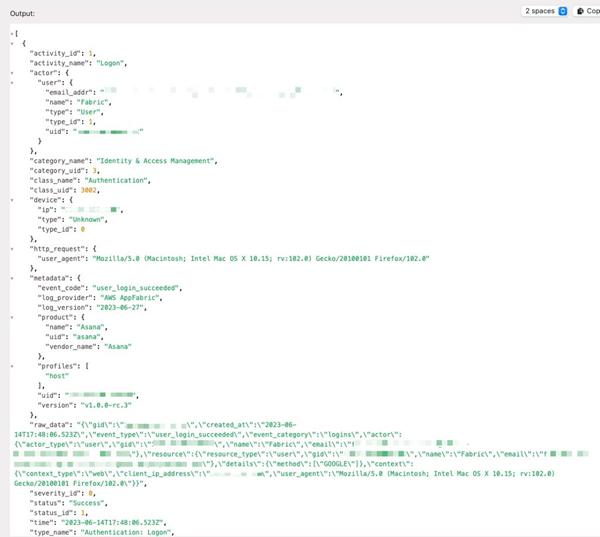Click the "Authentication: Logon" type_name value

[122, 529]
